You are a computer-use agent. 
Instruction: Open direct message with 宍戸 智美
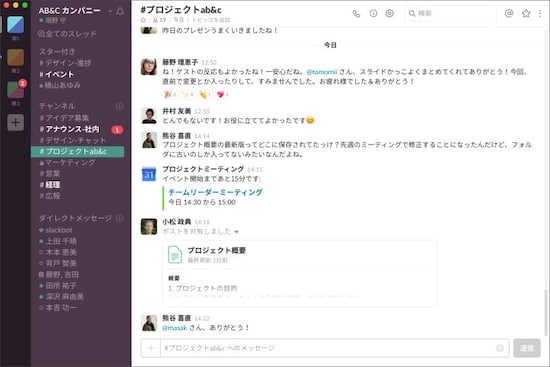click(x=58, y=263)
